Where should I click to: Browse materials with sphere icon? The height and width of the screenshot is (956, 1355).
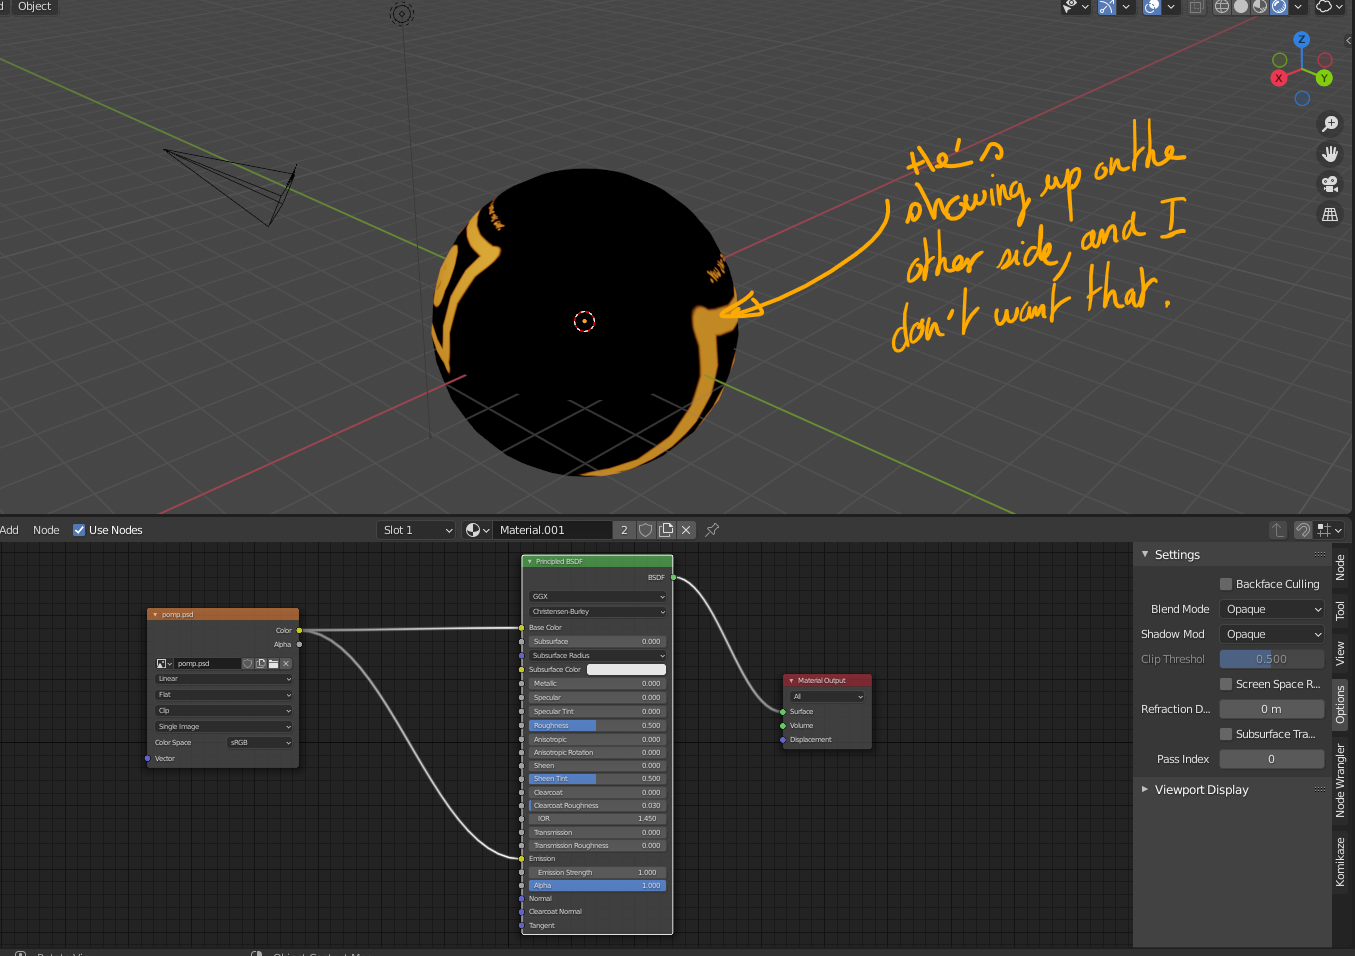click(477, 530)
